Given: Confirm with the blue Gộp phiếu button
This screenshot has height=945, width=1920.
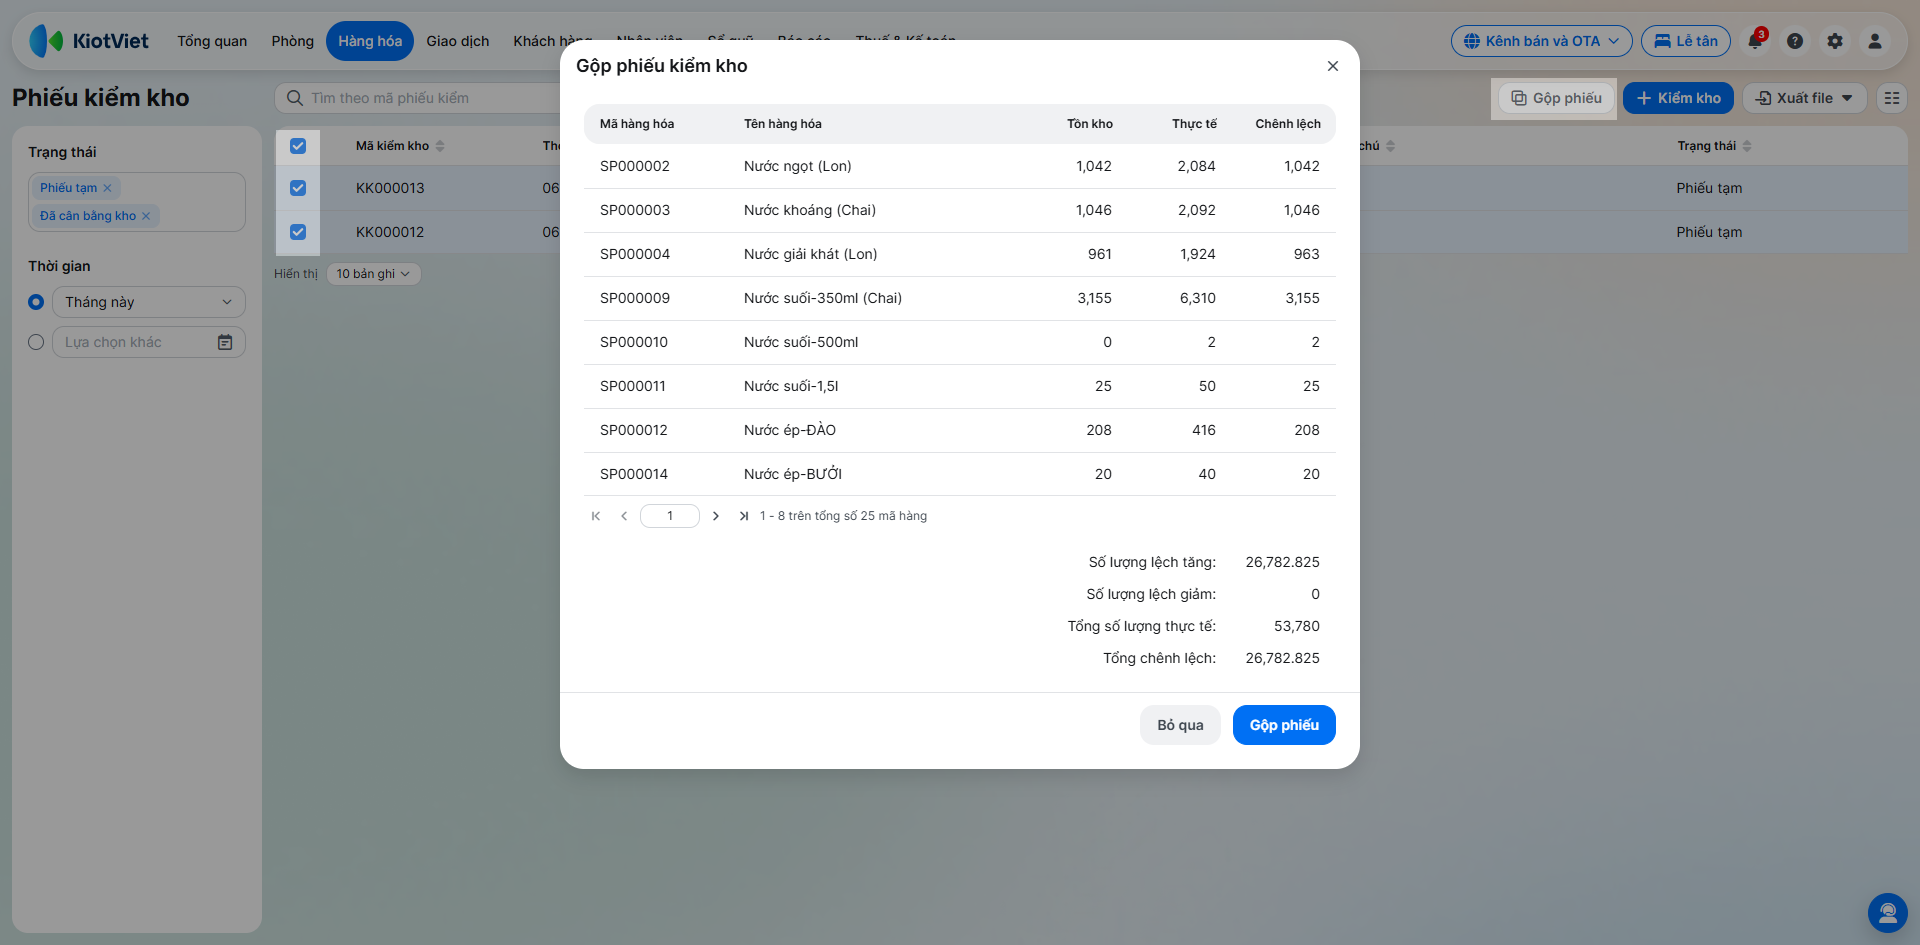Looking at the screenshot, I should point(1284,725).
